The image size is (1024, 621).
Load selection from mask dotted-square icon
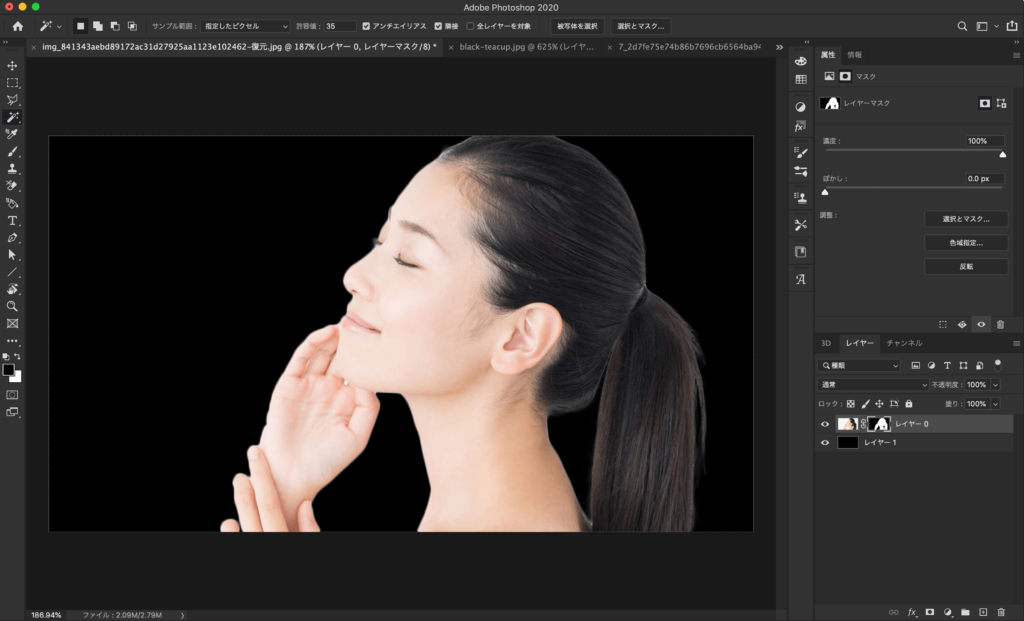click(x=942, y=325)
